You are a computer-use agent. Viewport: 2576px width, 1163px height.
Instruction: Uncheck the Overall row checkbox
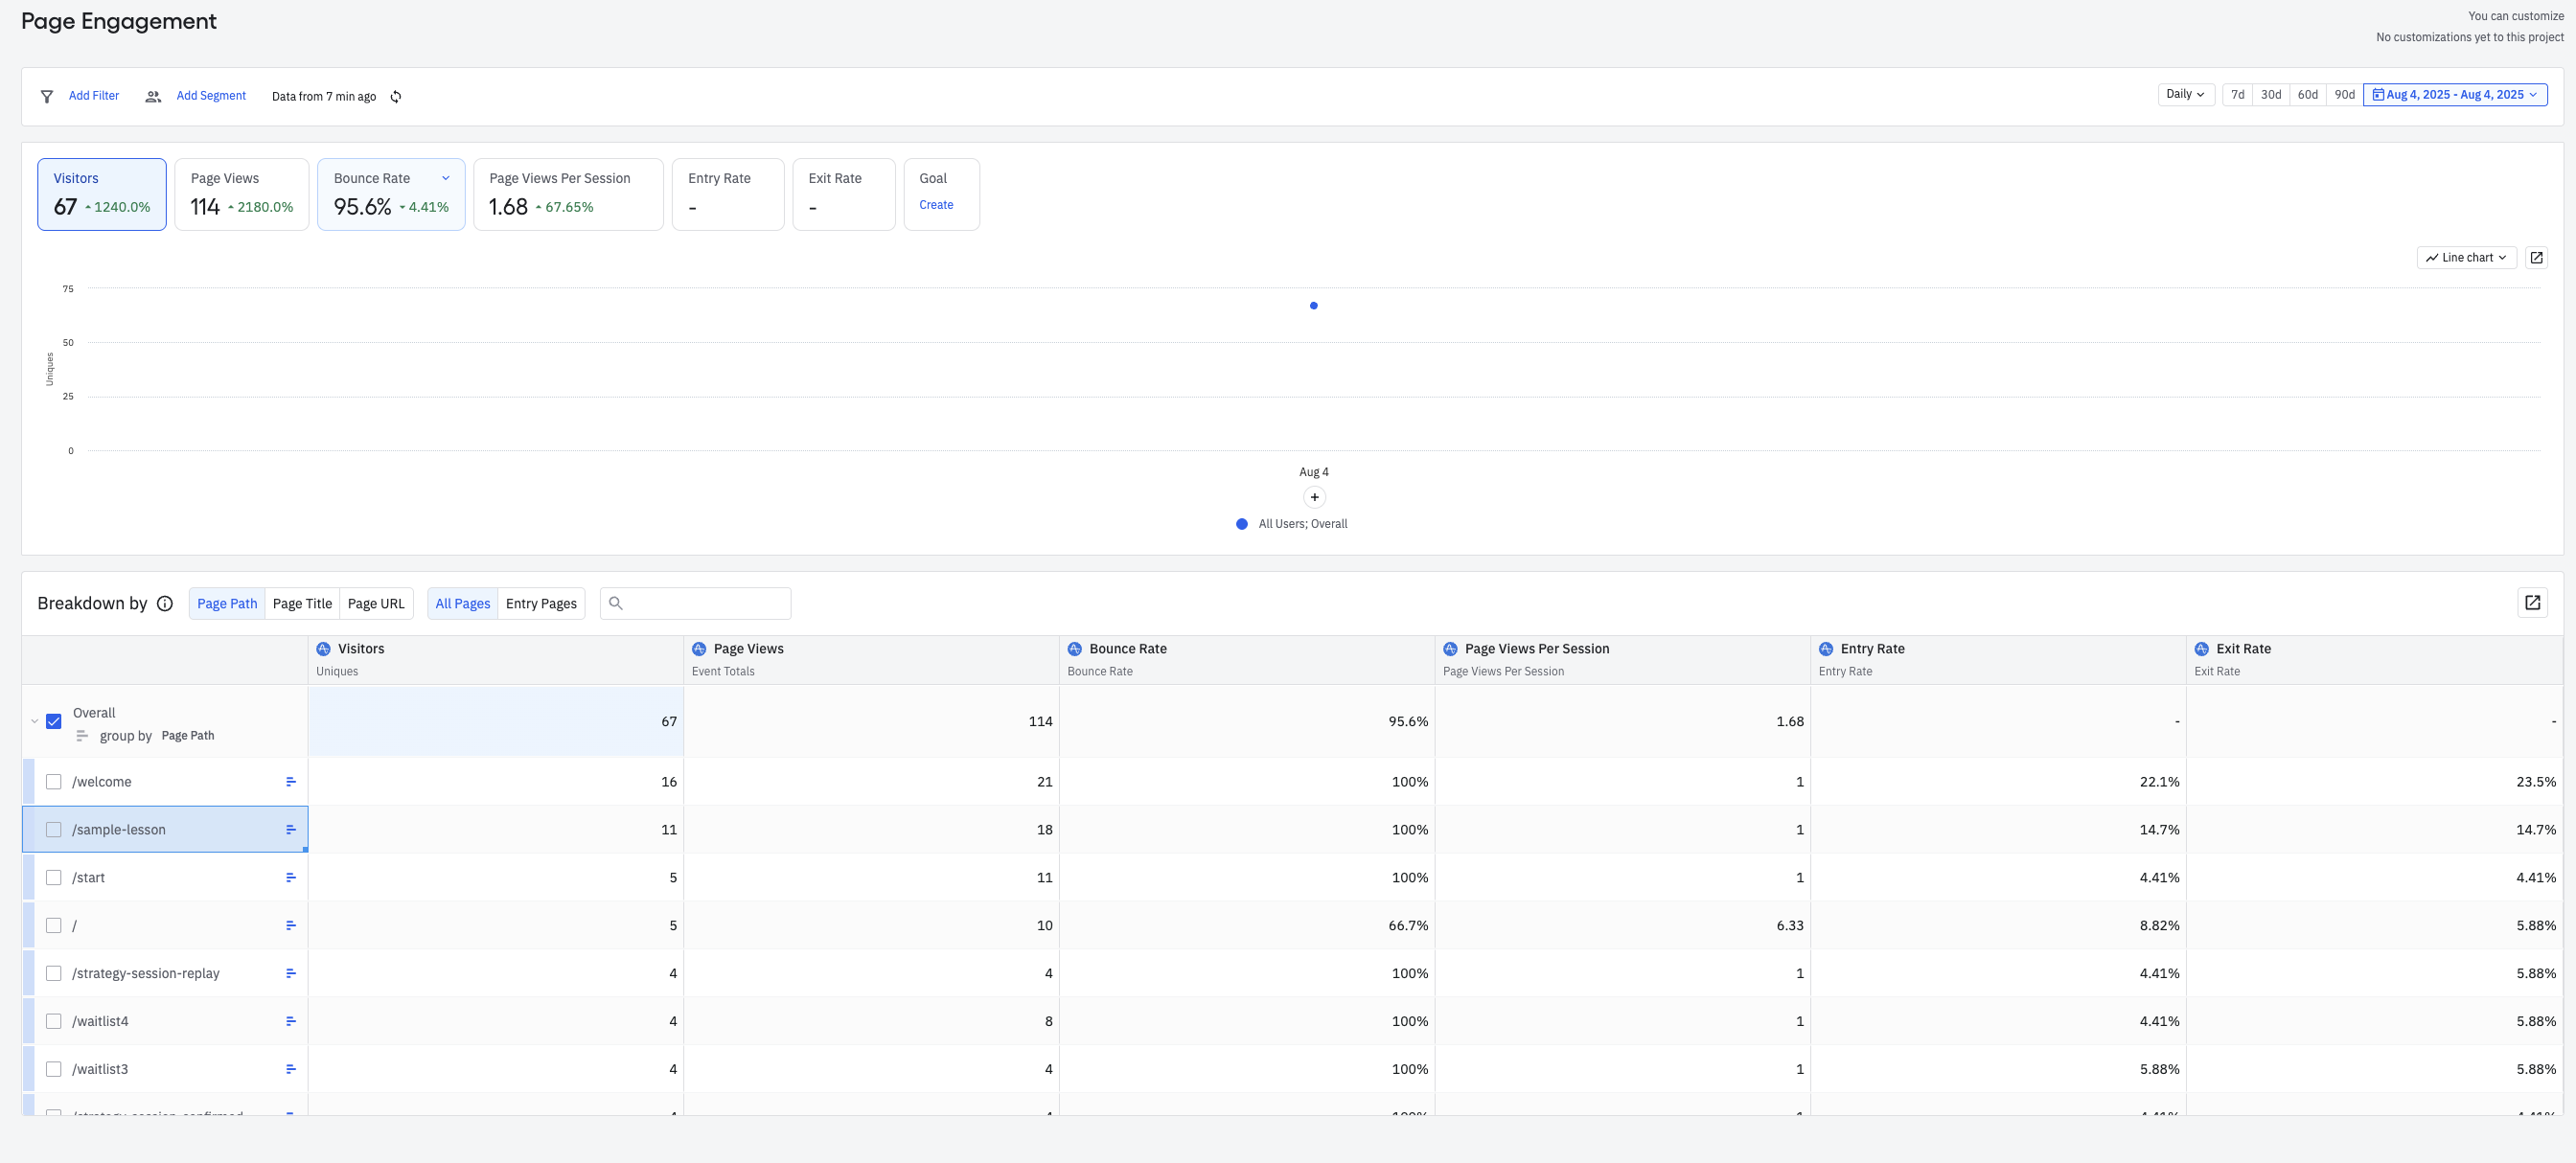[x=54, y=721]
